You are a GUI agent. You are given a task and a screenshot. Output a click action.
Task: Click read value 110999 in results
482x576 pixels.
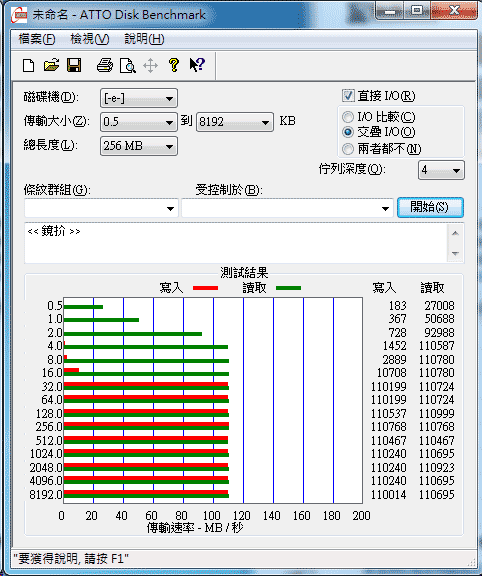tap(436, 414)
